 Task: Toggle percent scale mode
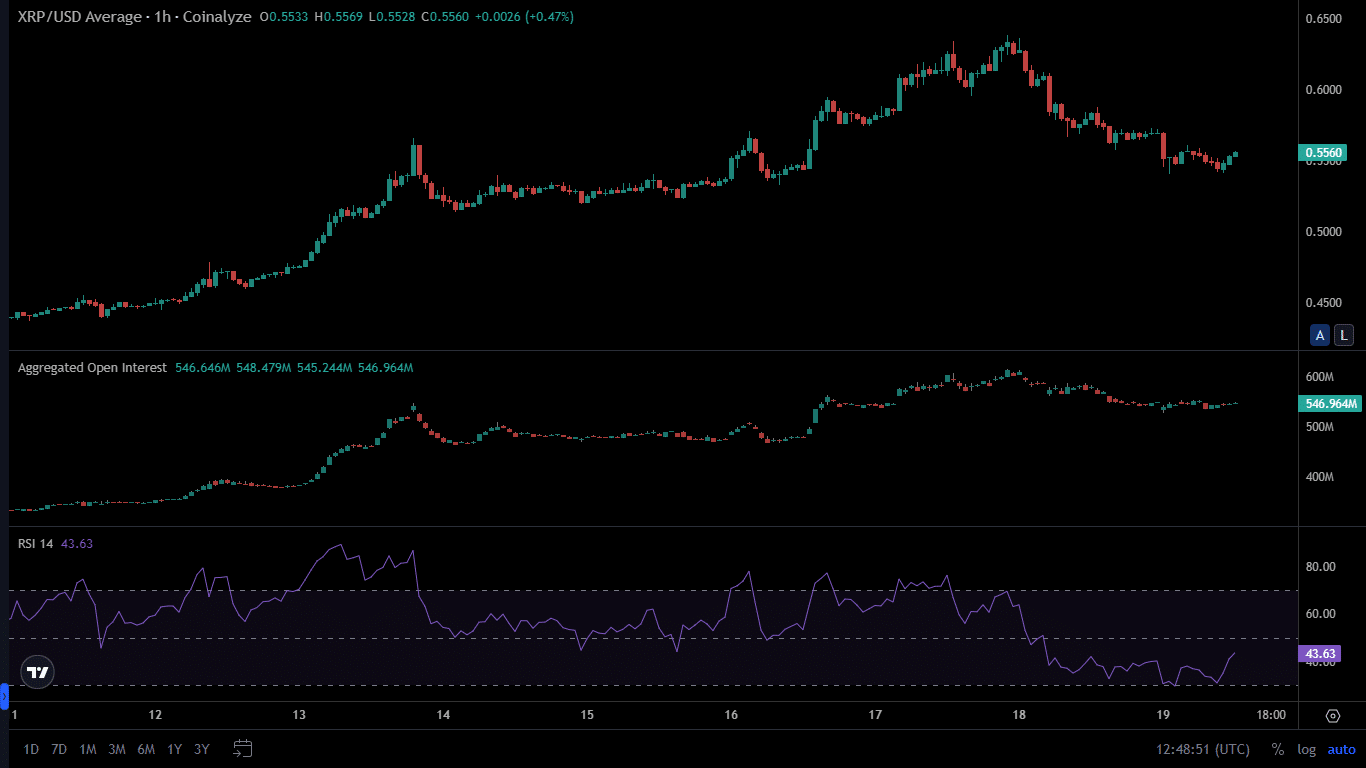[1278, 749]
